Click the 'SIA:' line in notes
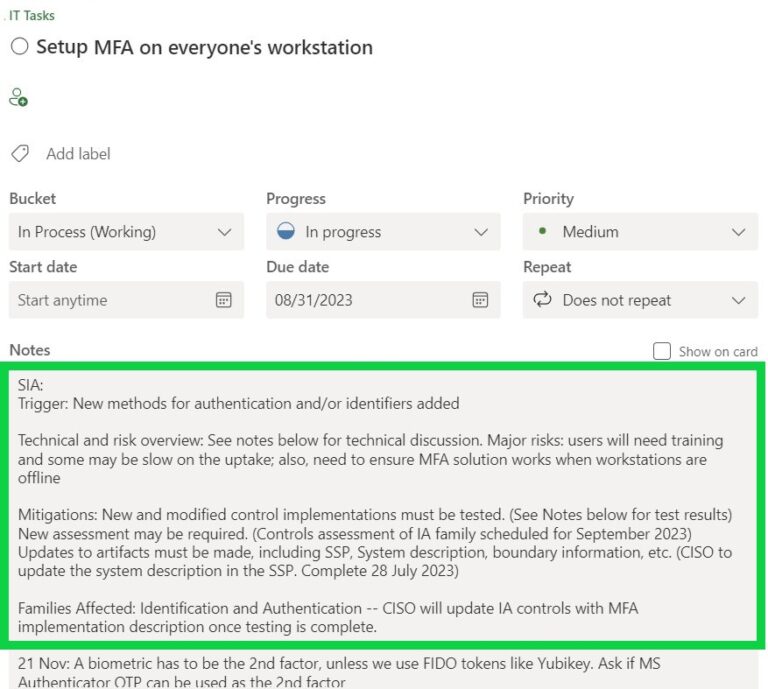The image size is (768, 689). pyautogui.click(x=30, y=385)
